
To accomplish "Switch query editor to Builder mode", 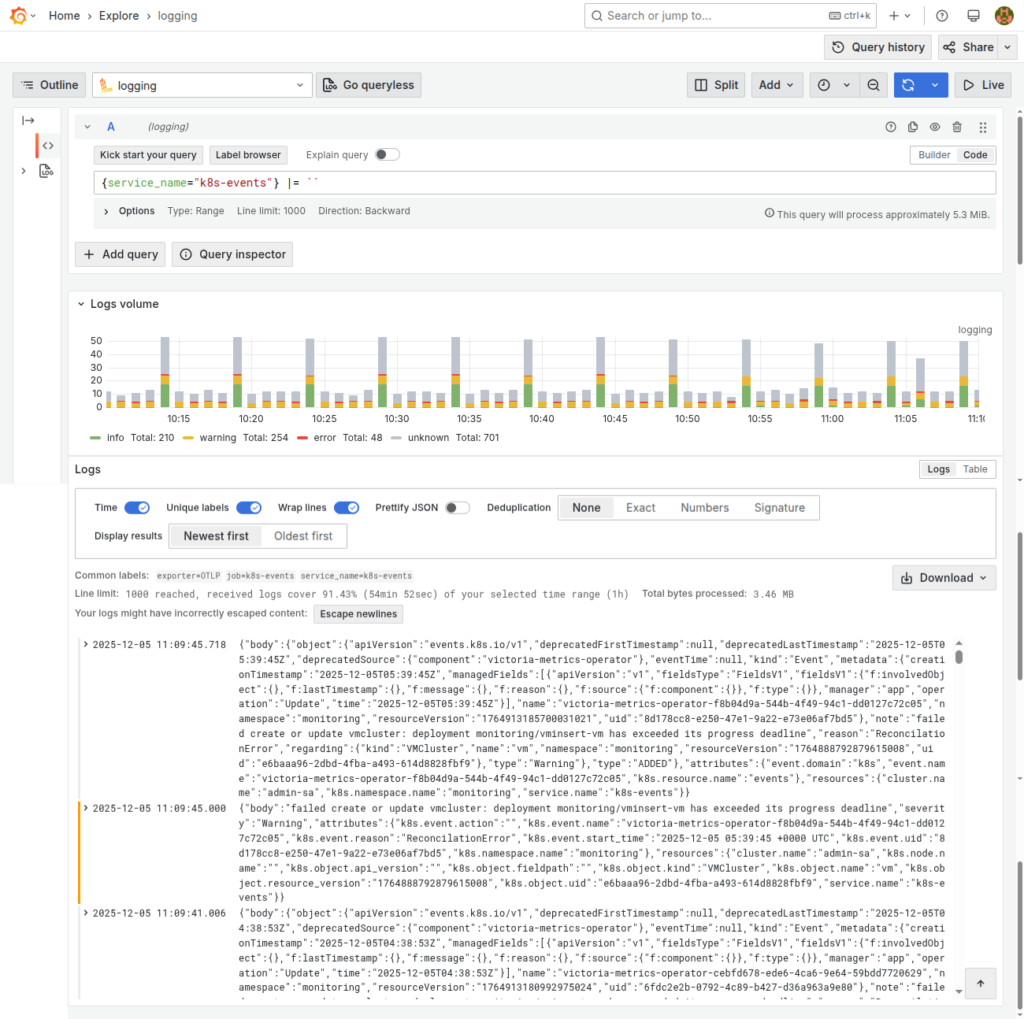I will tap(934, 155).
